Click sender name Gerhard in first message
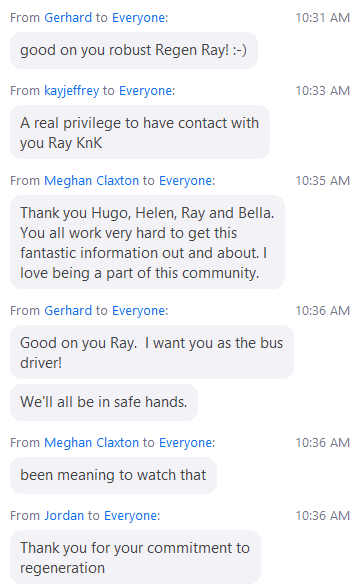Image resolution: width=360 pixels, height=585 pixels. pos(68,18)
